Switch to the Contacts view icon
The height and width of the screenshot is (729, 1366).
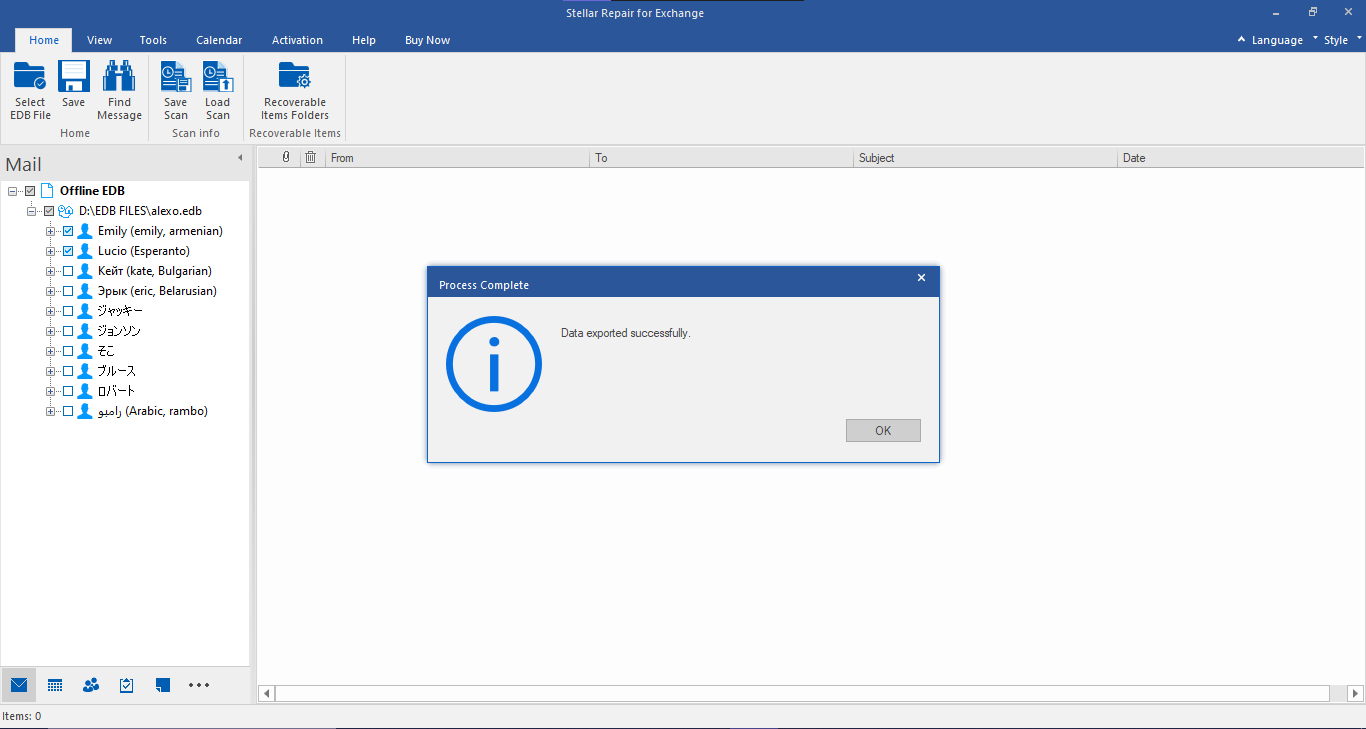pyautogui.click(x=91, y=685)
